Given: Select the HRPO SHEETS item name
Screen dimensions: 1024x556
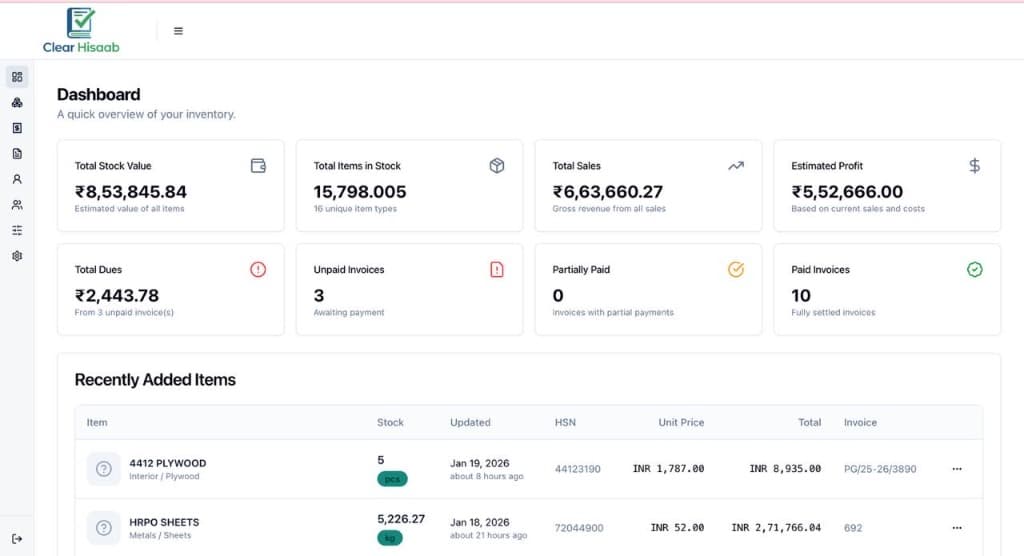Looking at the screenshot, I should 164,522.
